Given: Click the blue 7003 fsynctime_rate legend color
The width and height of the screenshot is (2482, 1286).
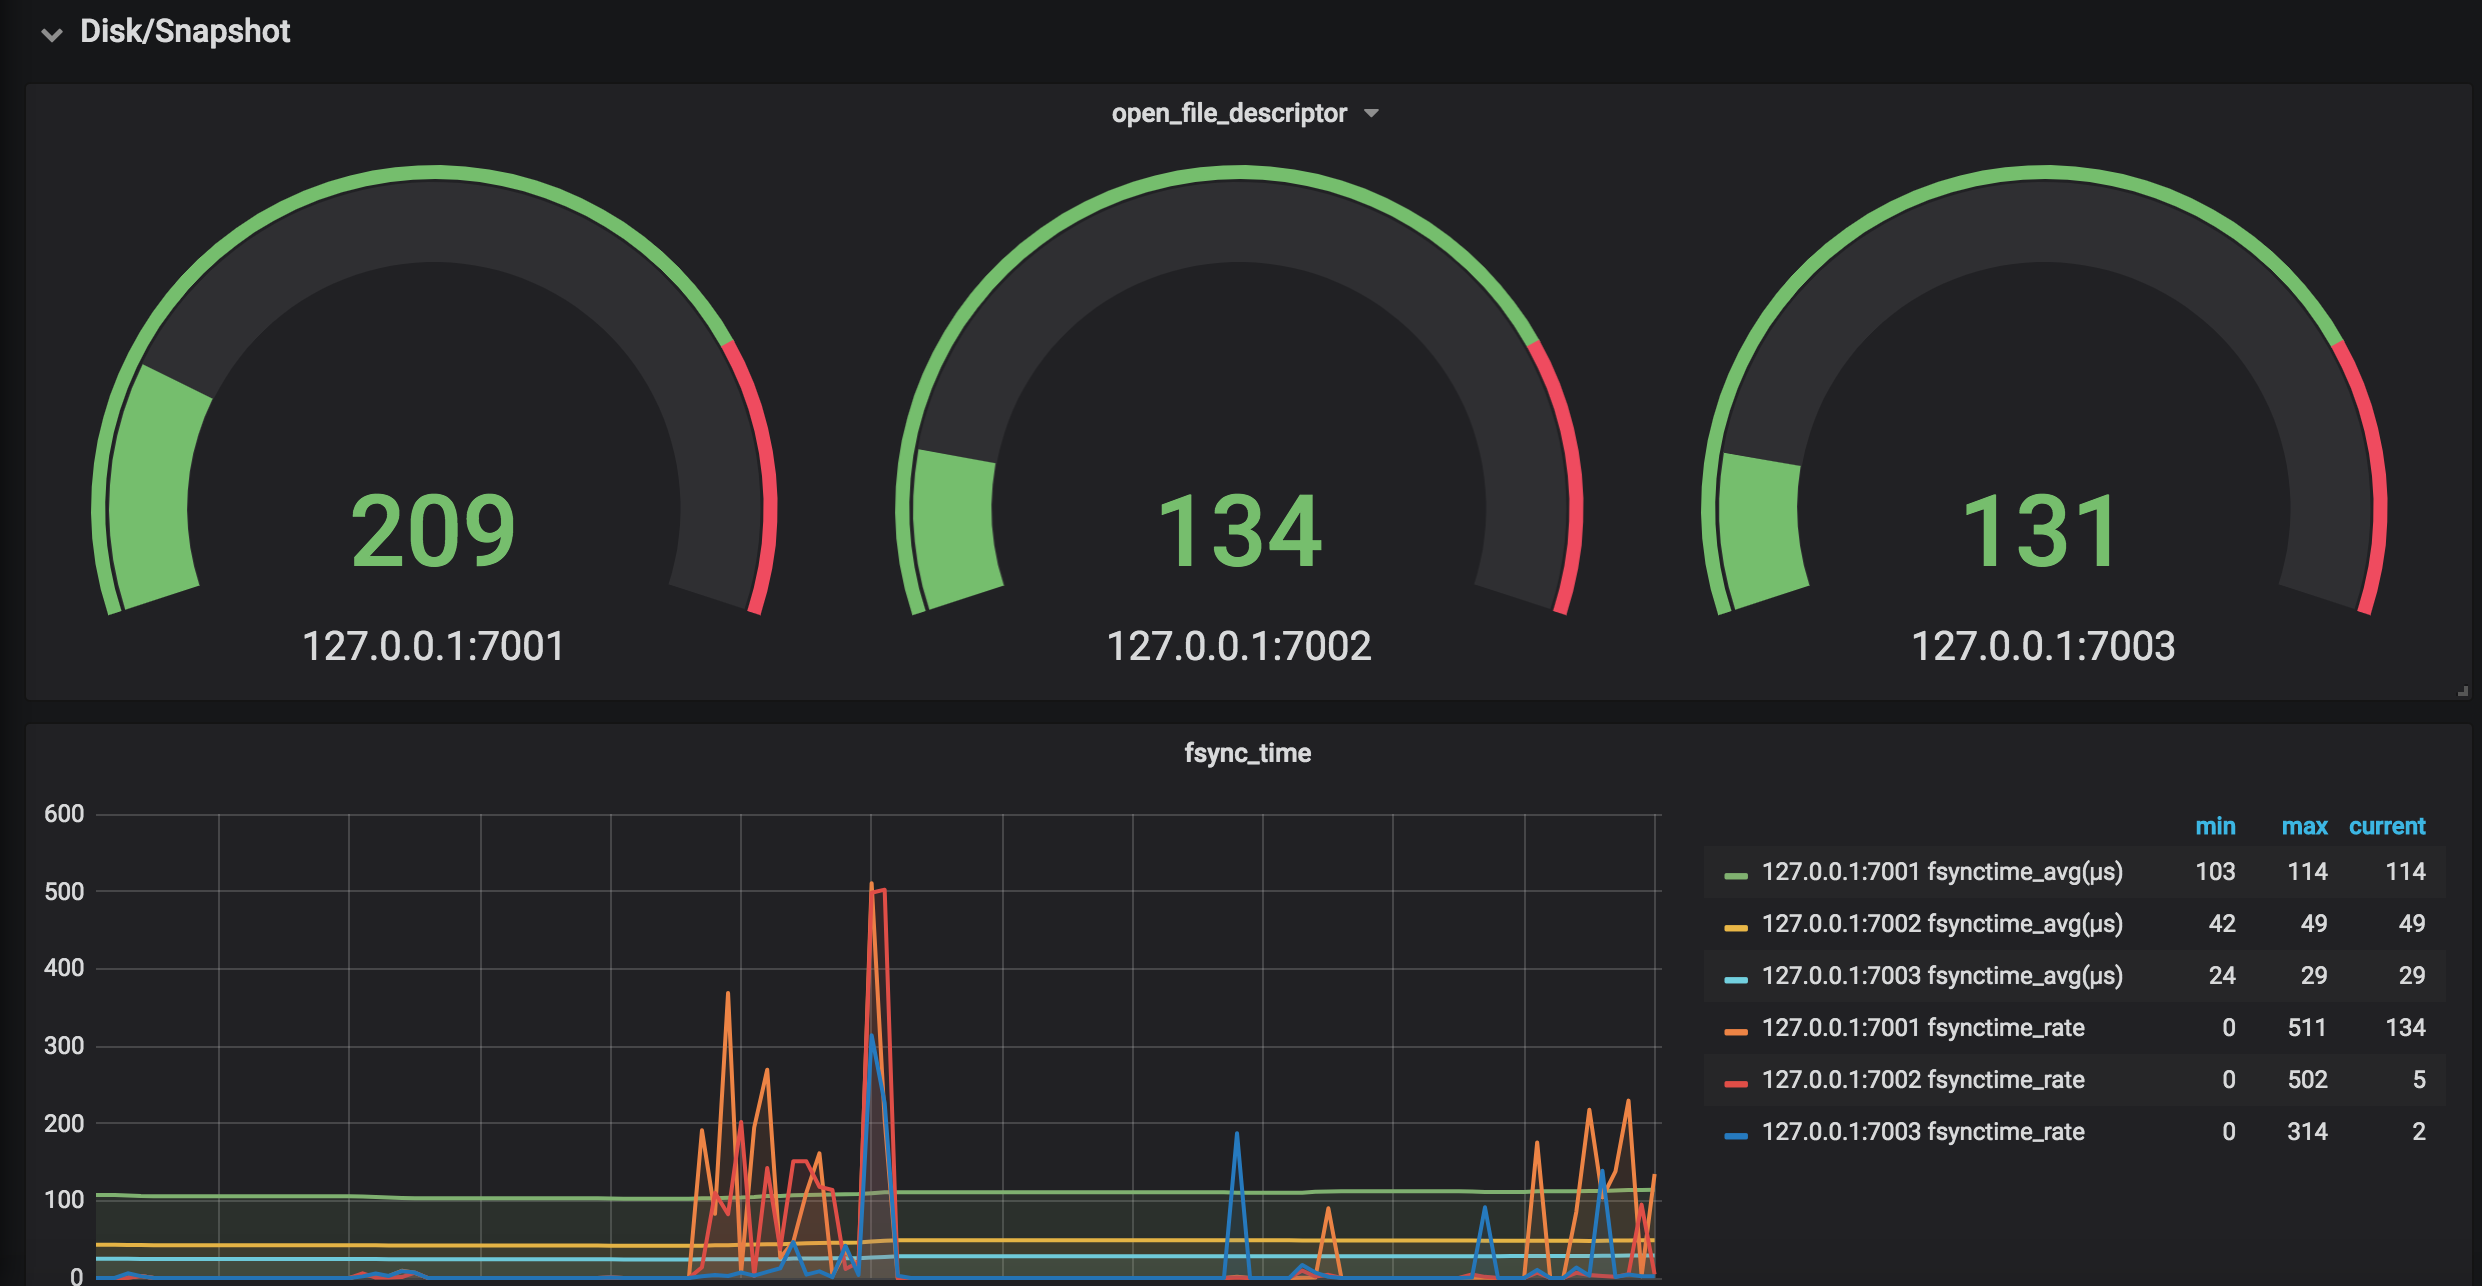Looking at the screenshot, I should click(x=1735, y=1135).
